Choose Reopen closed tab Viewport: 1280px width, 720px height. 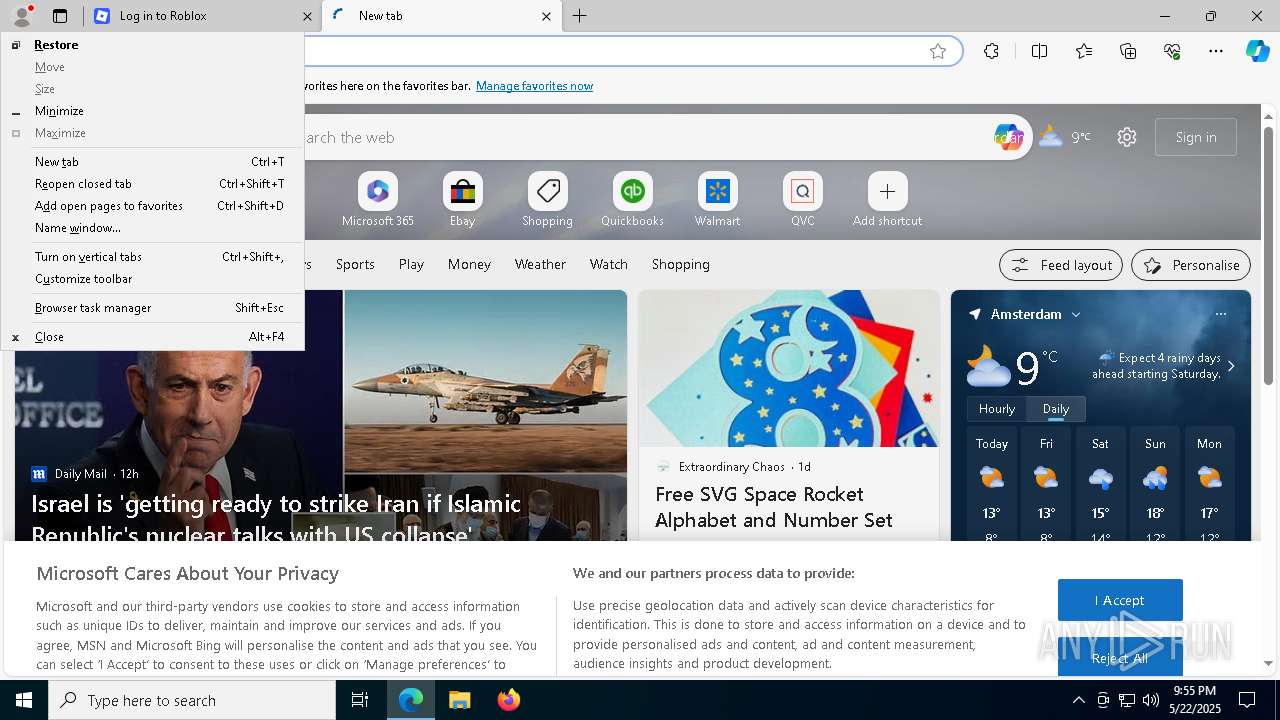153,184
